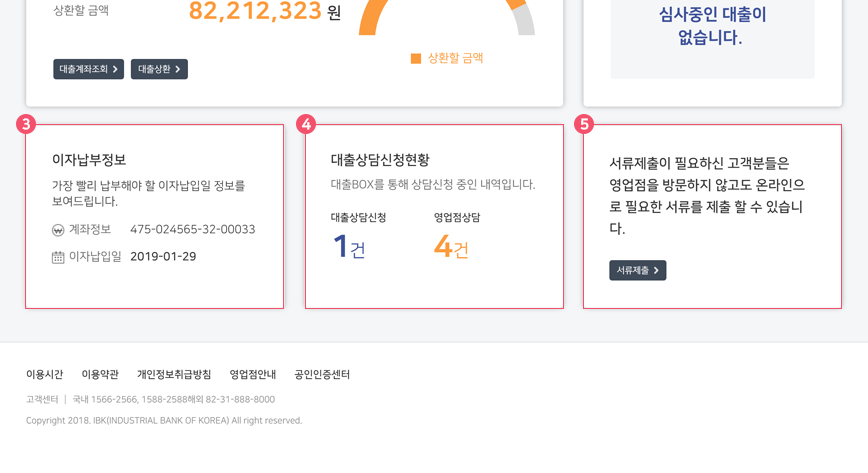Click the orange 상환할 금액 legend square
Image resolution: width=868 pixels, height=473 pixels.
click(416, 59)
